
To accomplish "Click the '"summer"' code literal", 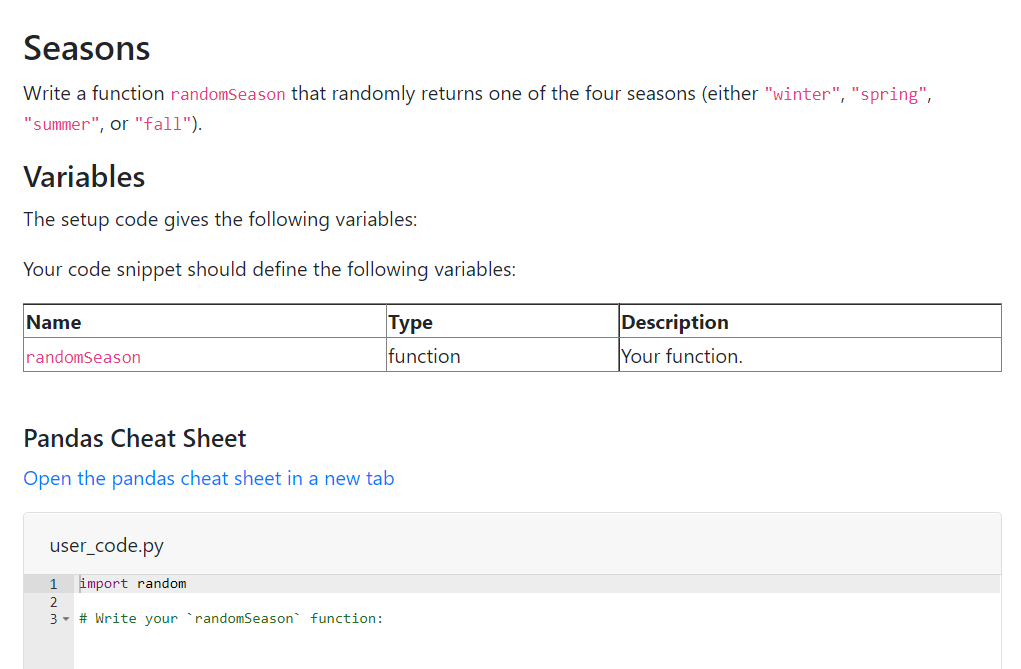I will [x=62, y=124].
